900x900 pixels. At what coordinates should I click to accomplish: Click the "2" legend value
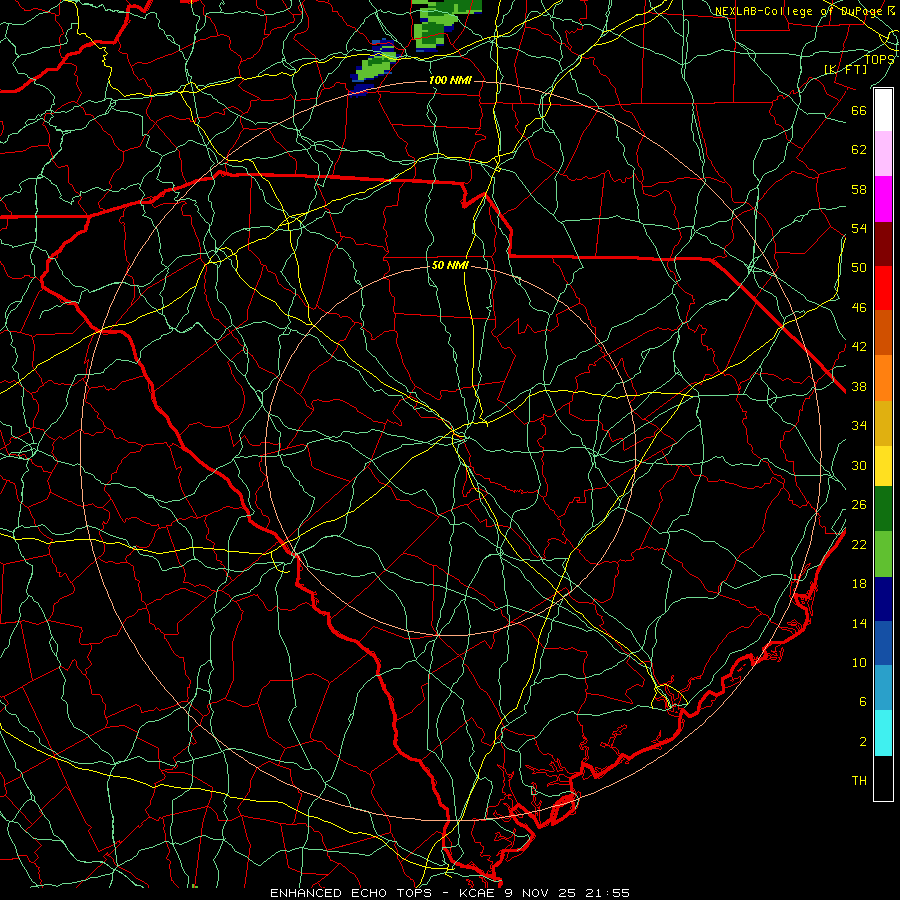(x=863, y=741)
